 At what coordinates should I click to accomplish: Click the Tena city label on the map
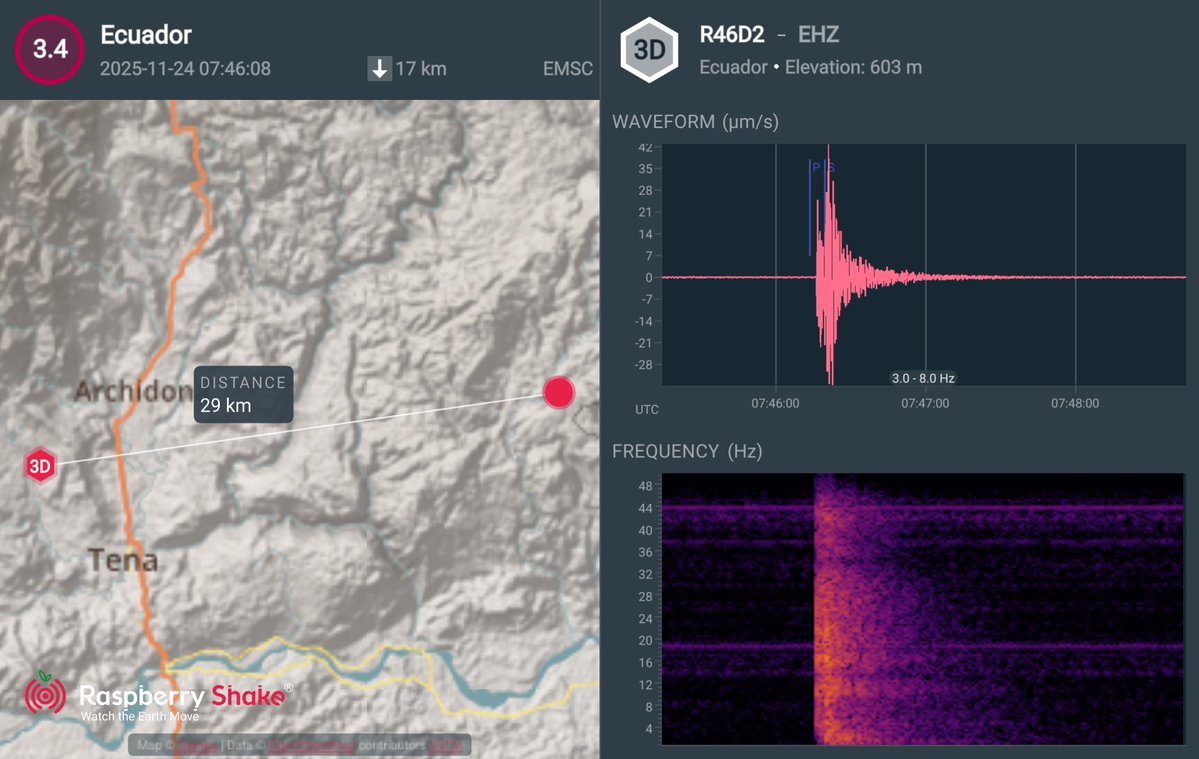[x=123, y=560]
